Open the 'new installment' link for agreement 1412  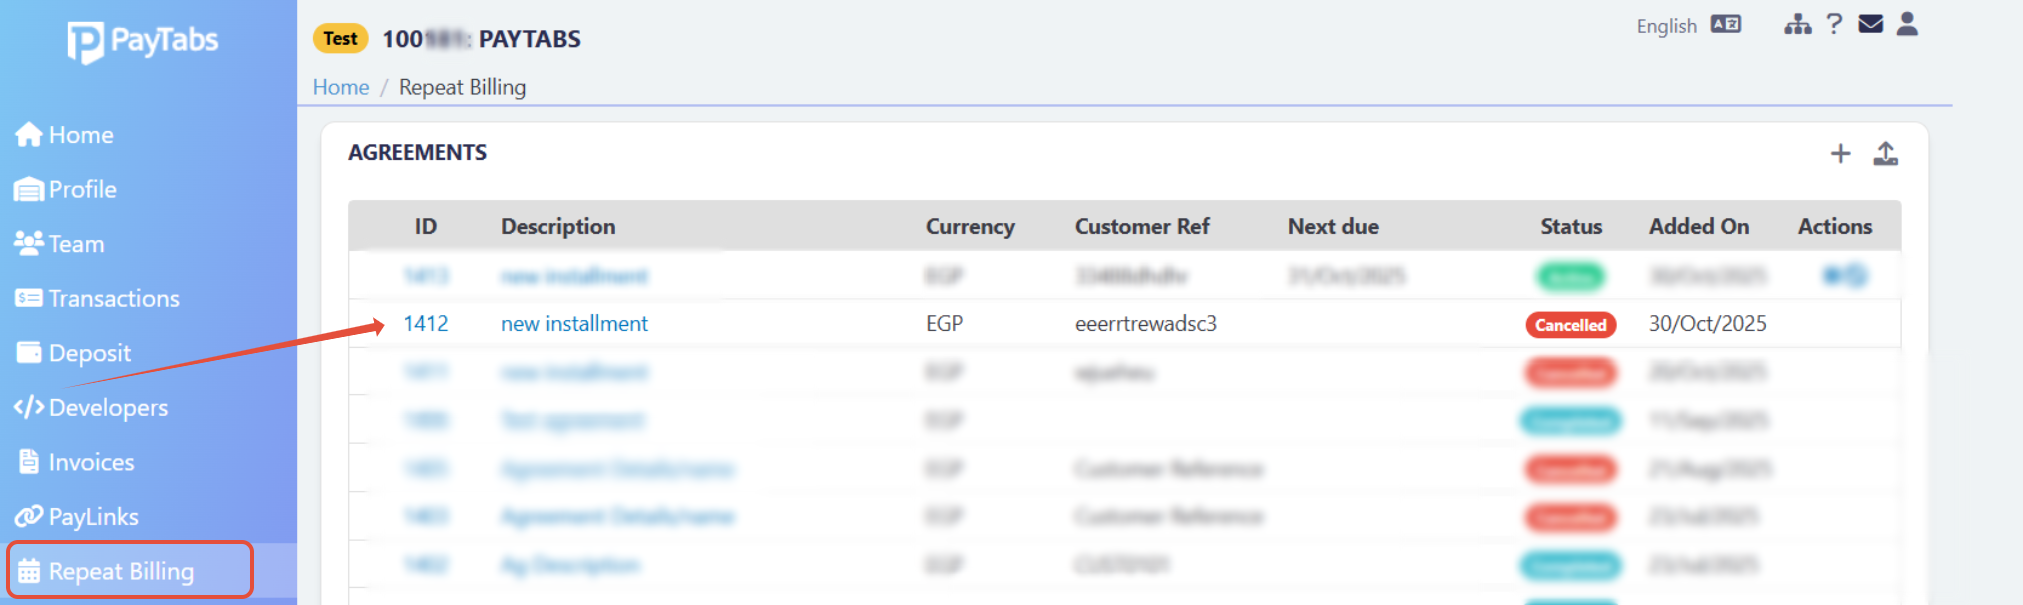pos(574,324)
